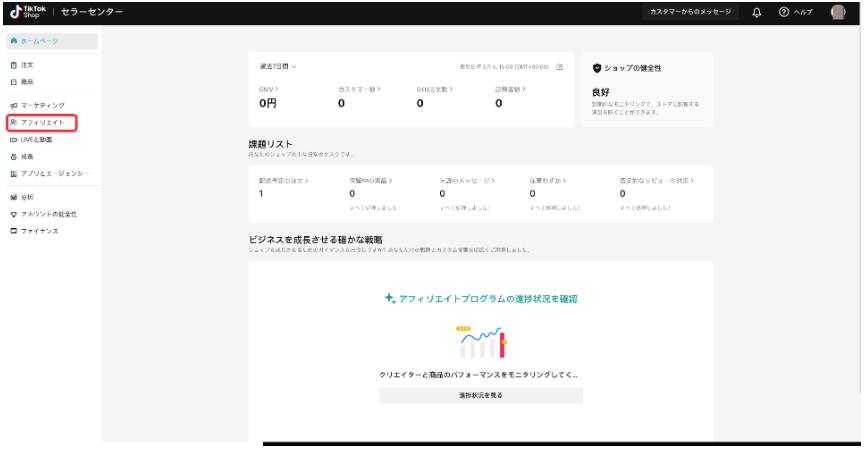Click the finance wallet icon in the sidebar

point(14,231)
